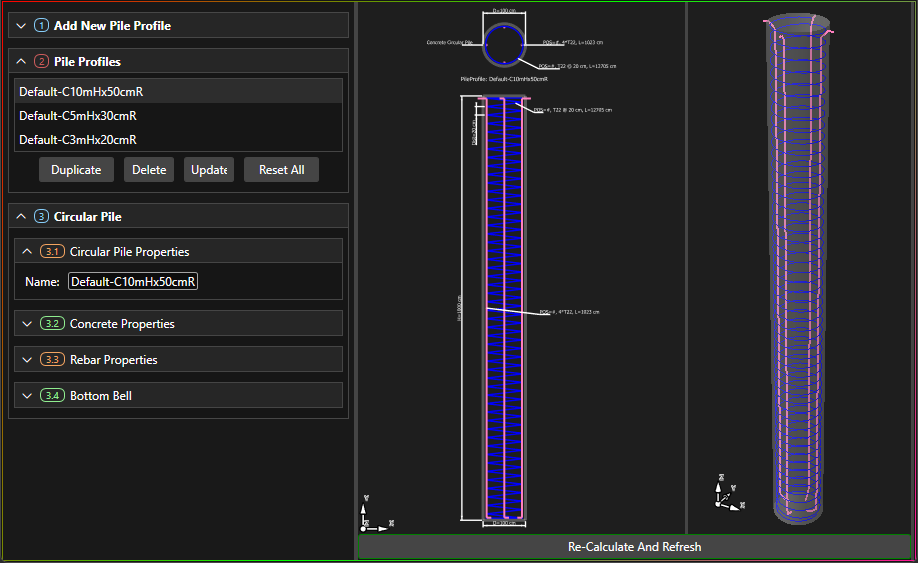Image resolution: width=918 pixels, height=563 pixels.
Task: Click the 3.4 badge next to Bottom Bell
Action: [x=52, y=396]
